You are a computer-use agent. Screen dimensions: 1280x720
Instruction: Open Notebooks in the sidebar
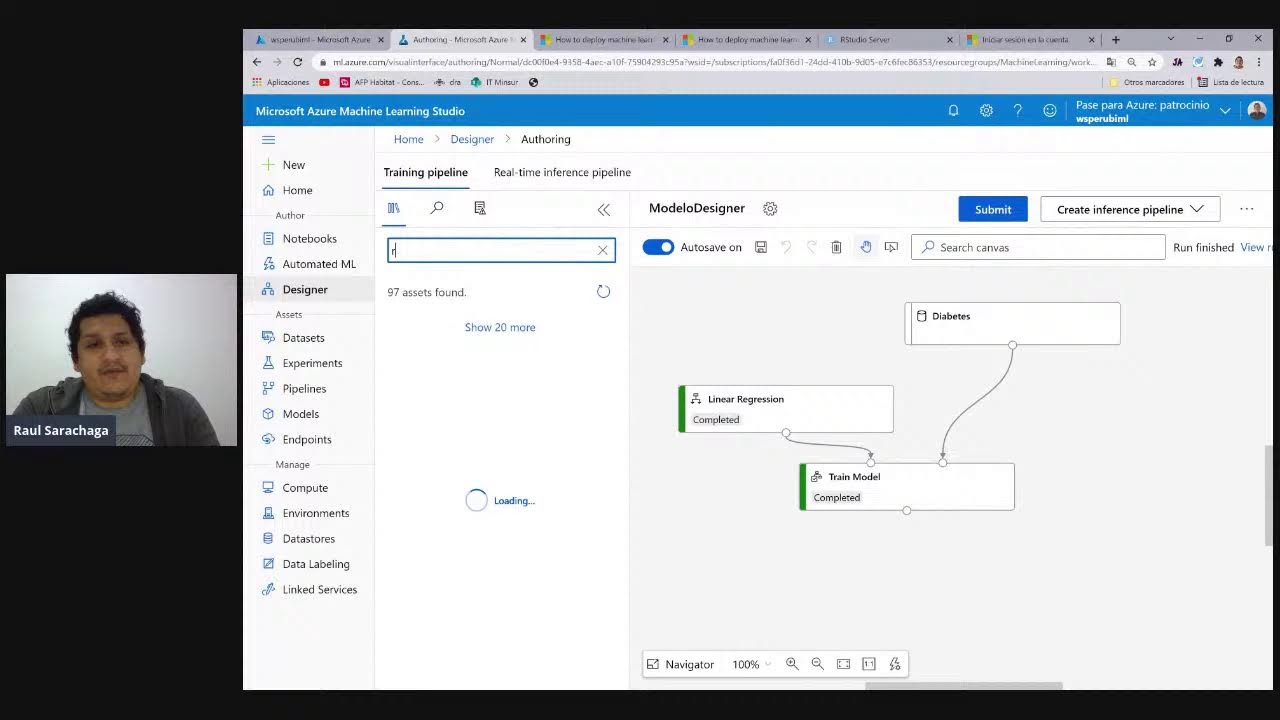point(309,239)
